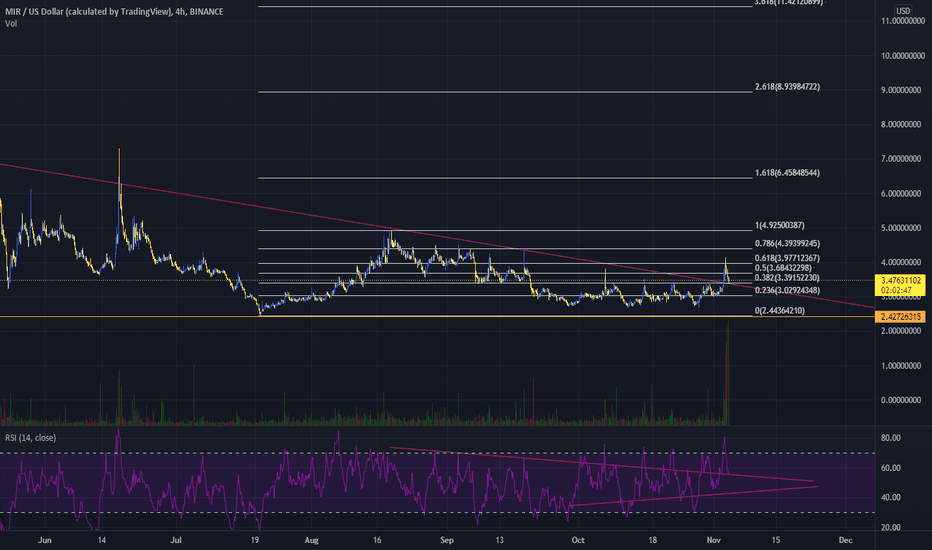Screen dimensions: 932x550
Task: Click the 40.00 RSI axis label
Action: pyautogui.click(x=890, y=497)
